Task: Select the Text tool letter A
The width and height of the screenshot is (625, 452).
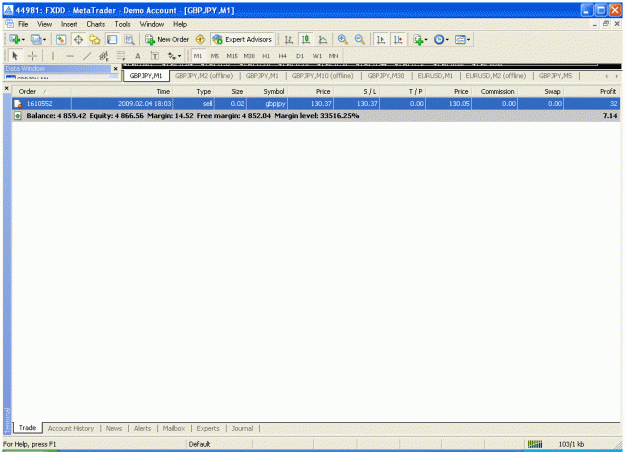Action: click(x=138, y=56)
